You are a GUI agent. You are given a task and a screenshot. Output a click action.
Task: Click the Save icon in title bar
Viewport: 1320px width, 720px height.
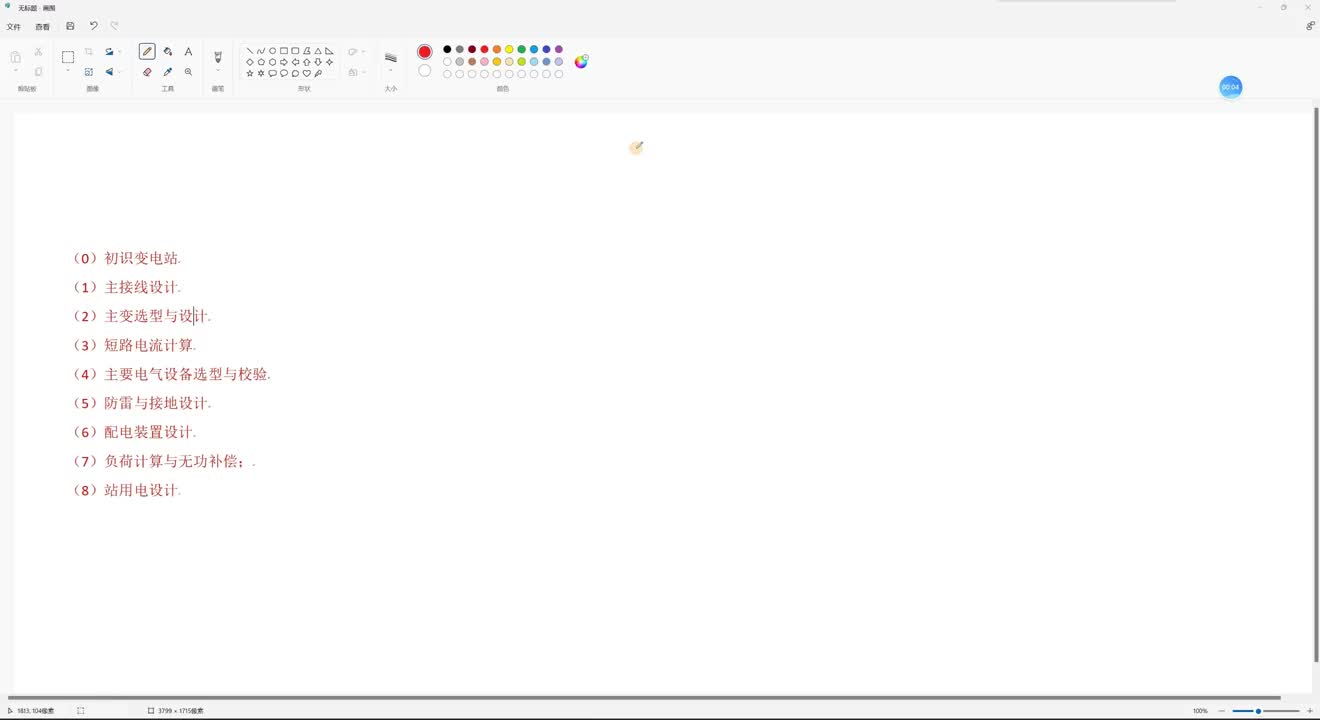pos(70,26)
